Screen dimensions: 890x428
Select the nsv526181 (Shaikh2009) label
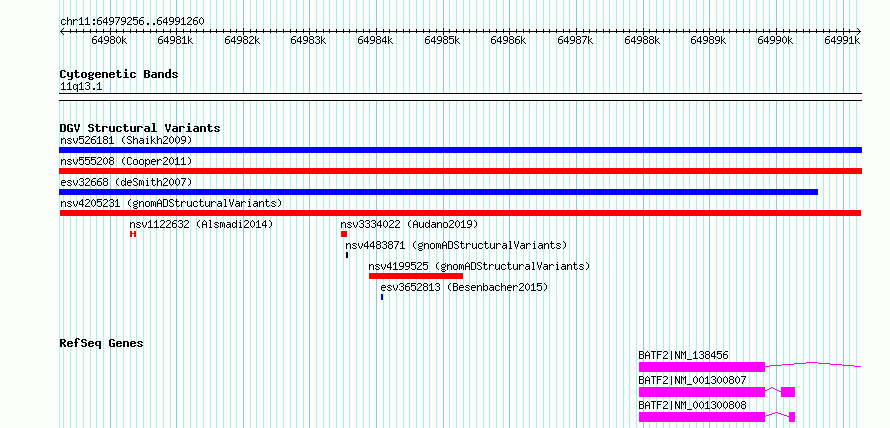pos(126,140)
